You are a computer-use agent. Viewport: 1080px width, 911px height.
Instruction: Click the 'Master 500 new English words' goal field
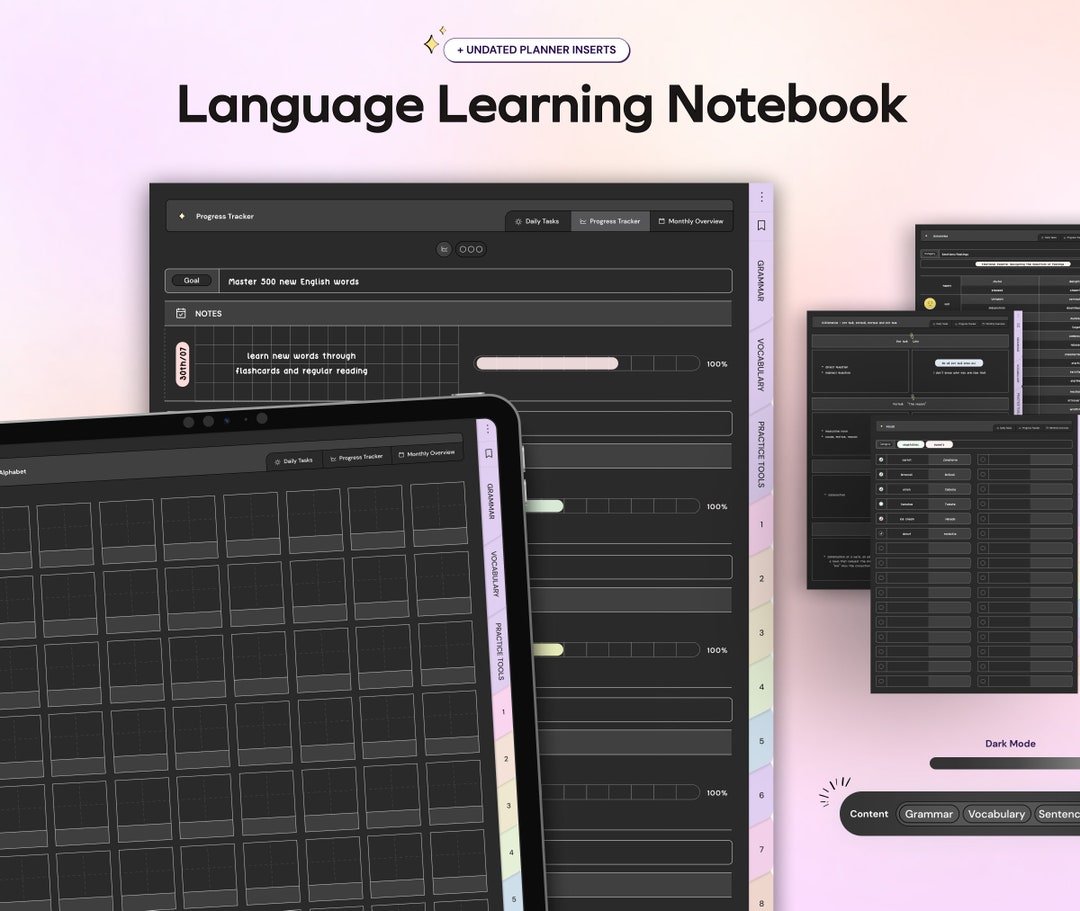coord(475,281)
